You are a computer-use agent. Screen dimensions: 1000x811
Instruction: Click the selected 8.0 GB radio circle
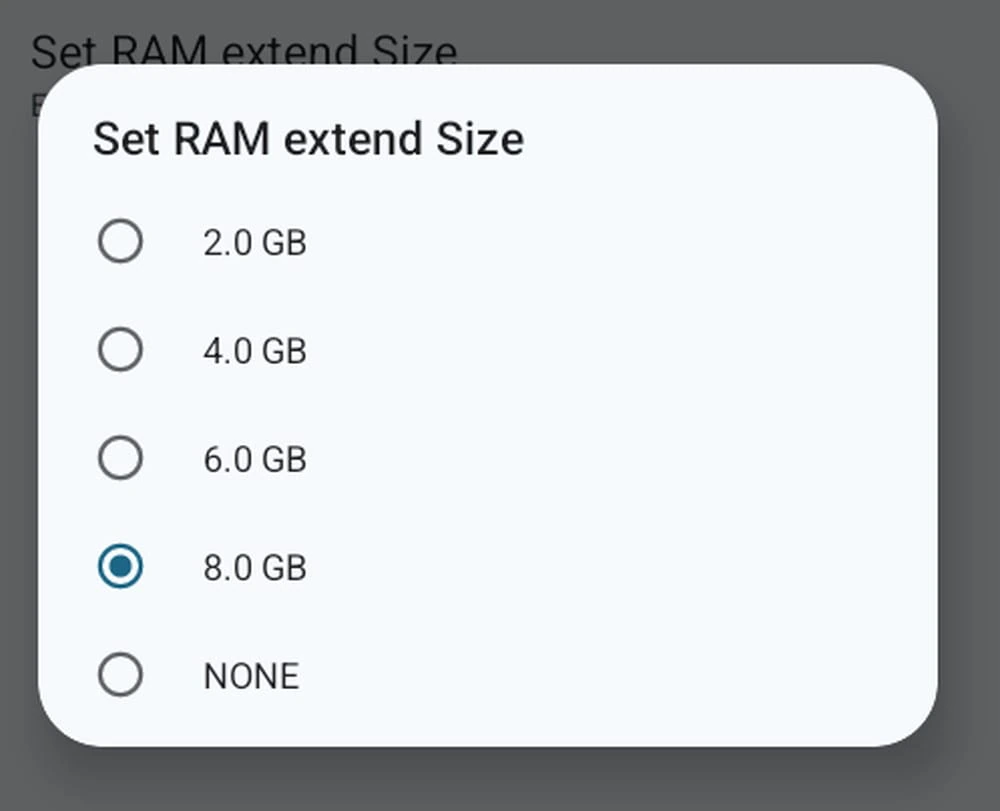pos(120,566)
